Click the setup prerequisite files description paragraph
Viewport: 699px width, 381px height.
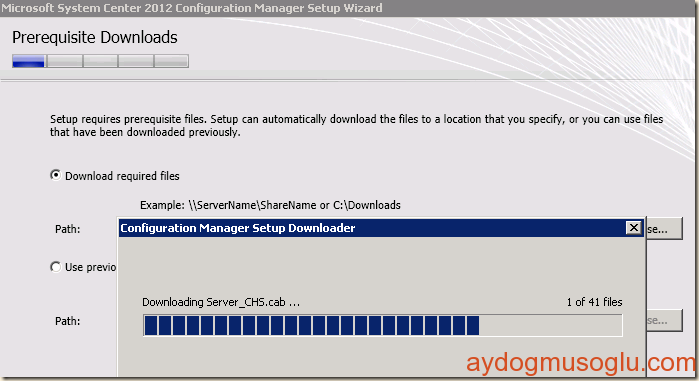(x=356, y=126)
